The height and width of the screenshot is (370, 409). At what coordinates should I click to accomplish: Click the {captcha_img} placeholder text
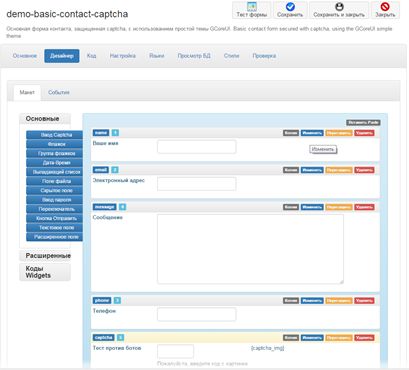pyautogui.click(x=267, y=348)
